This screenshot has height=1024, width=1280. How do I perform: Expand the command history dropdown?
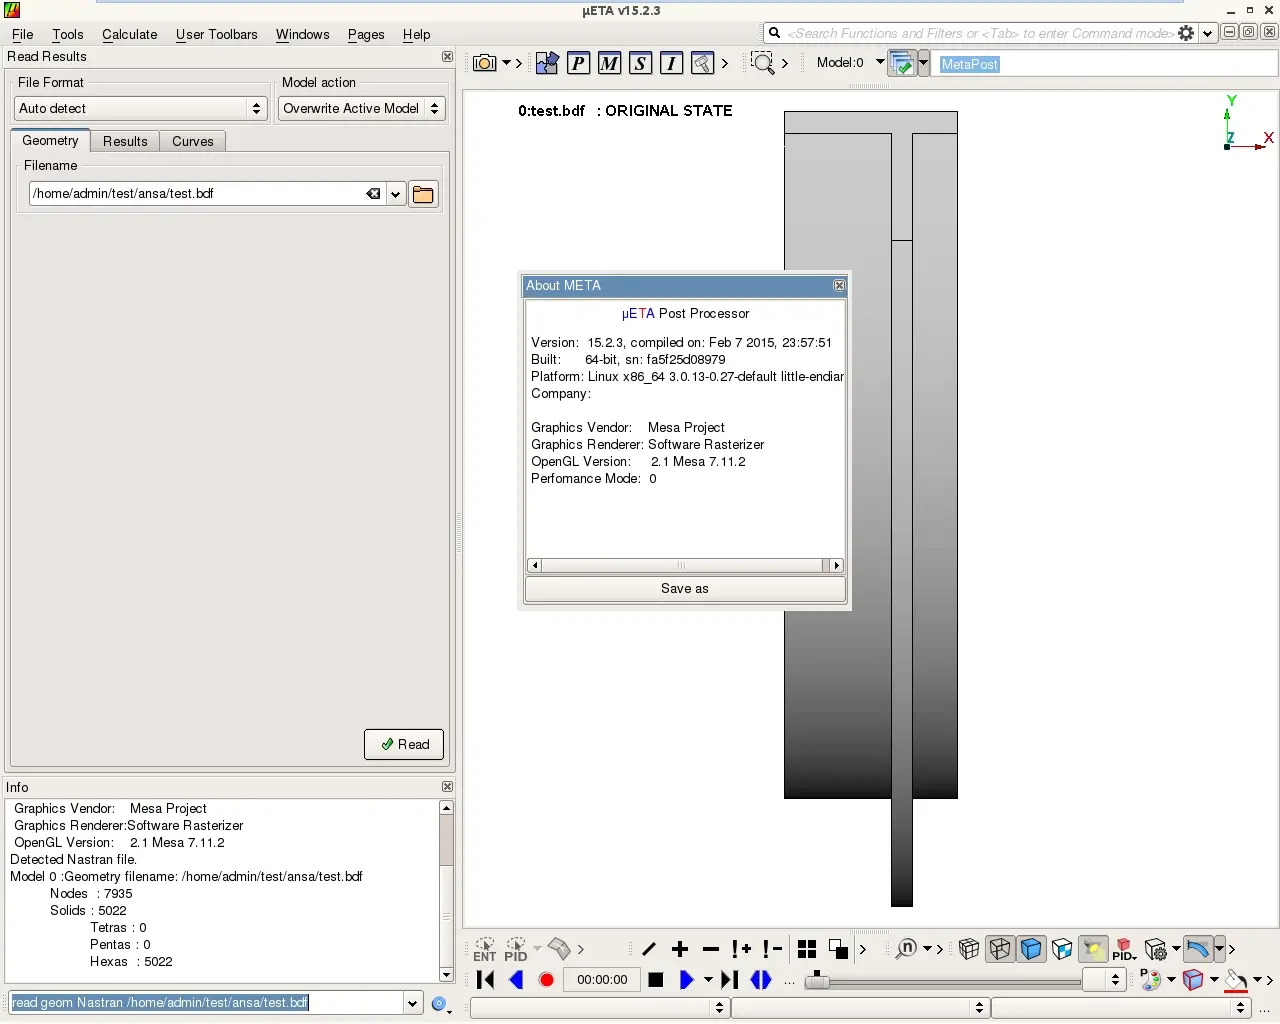pos(413,1003)
